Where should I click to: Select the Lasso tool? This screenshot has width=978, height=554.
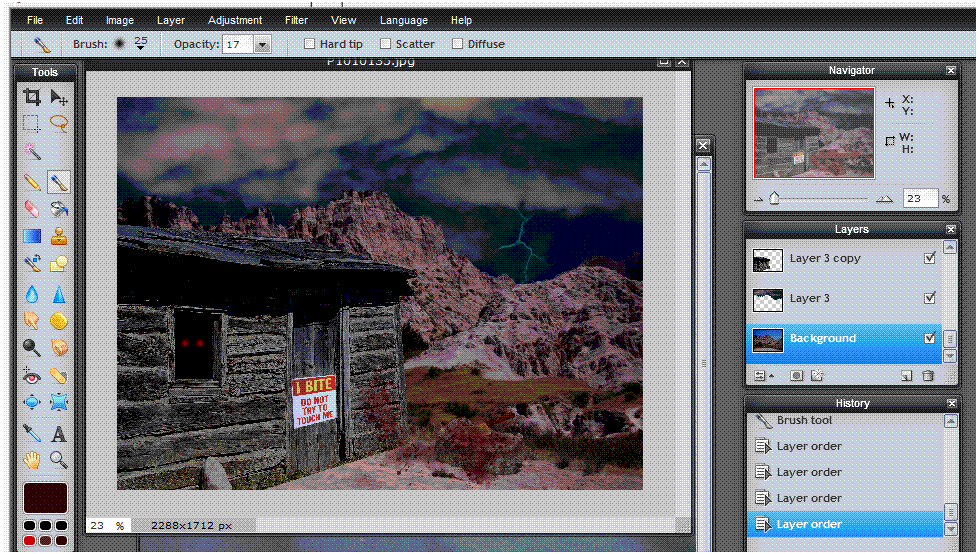(x=59, y=124)
